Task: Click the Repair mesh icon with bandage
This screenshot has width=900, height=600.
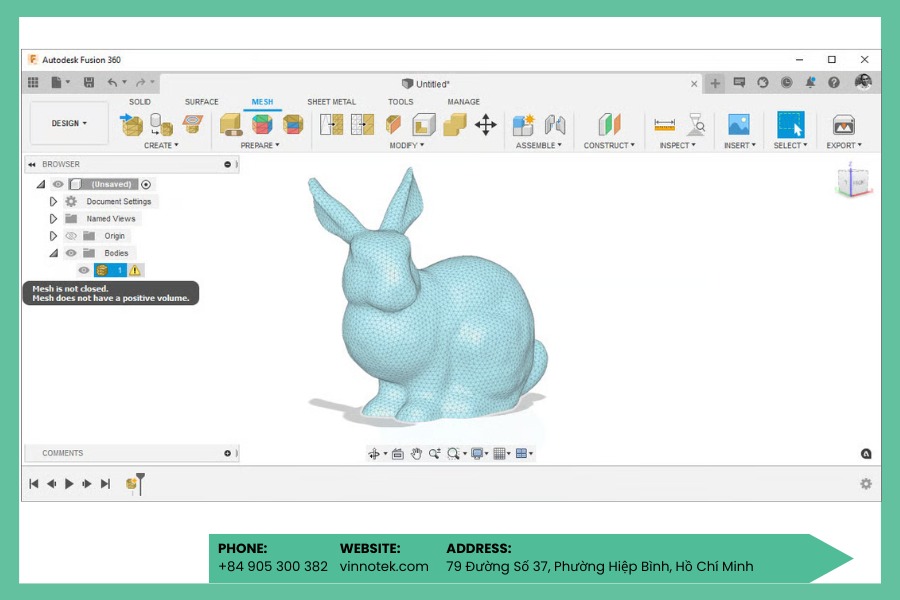Action: pyautogui.click(x=231, y=125)
